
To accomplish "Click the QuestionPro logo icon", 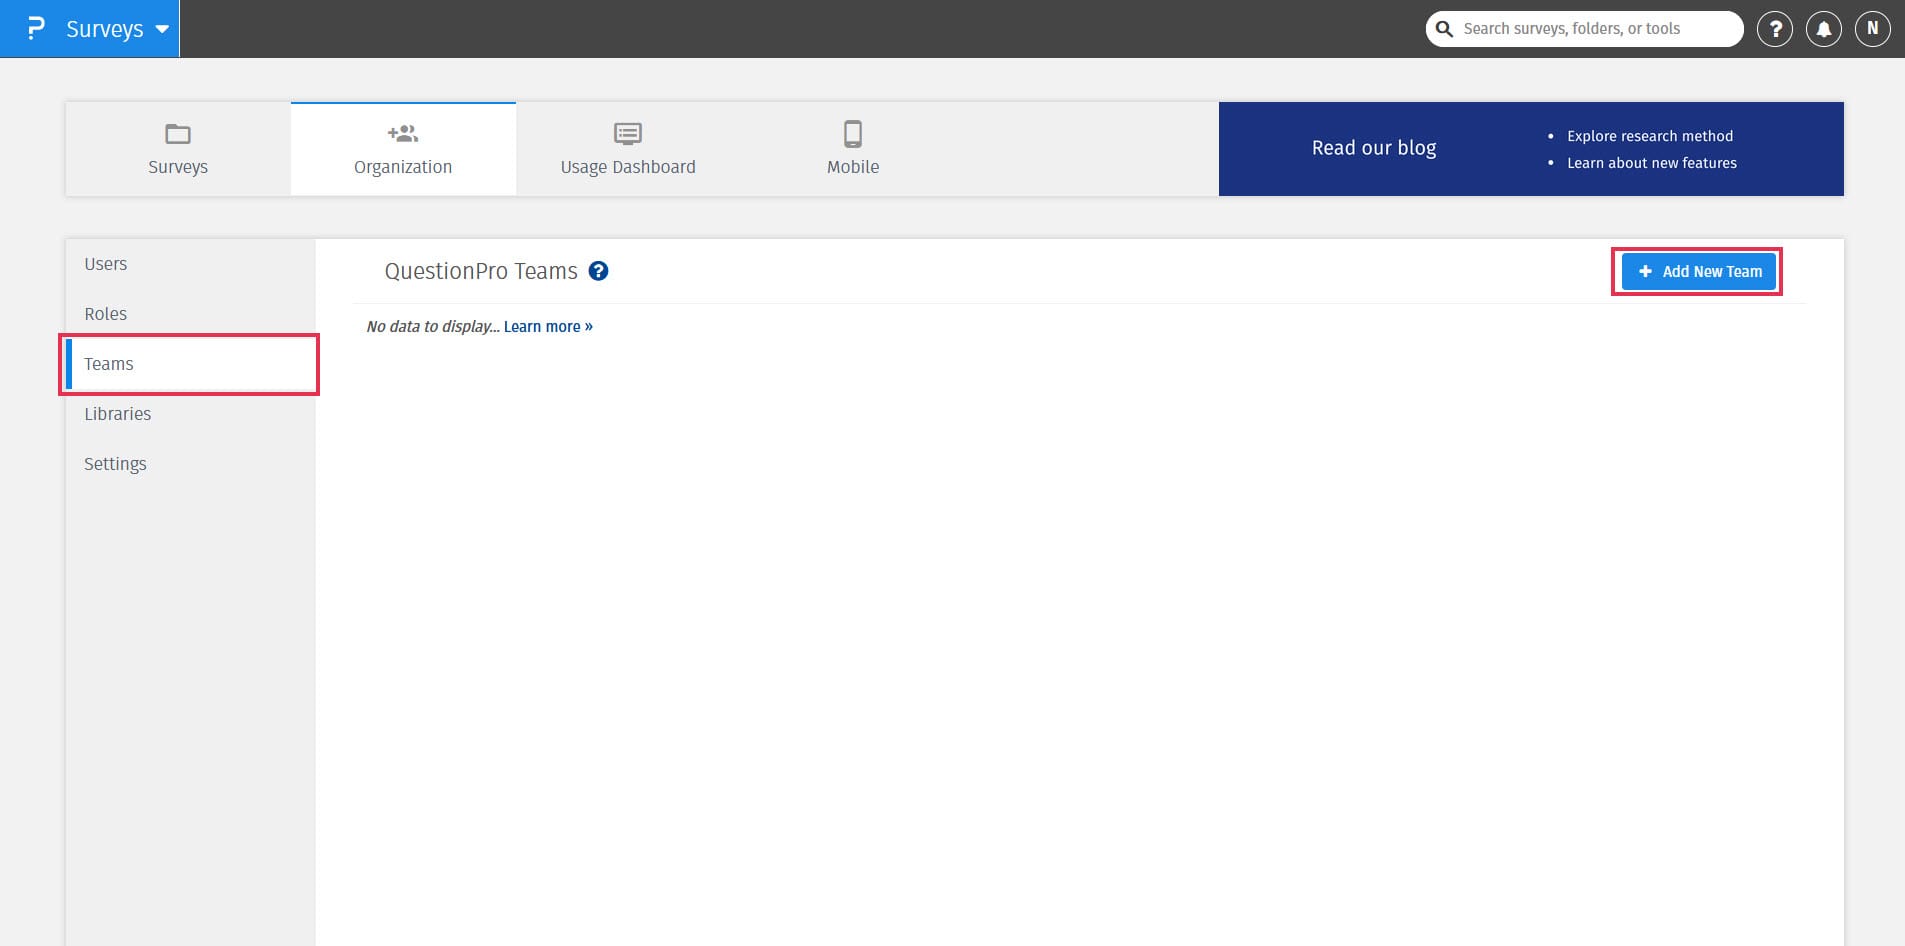I will tap(36, 27).
